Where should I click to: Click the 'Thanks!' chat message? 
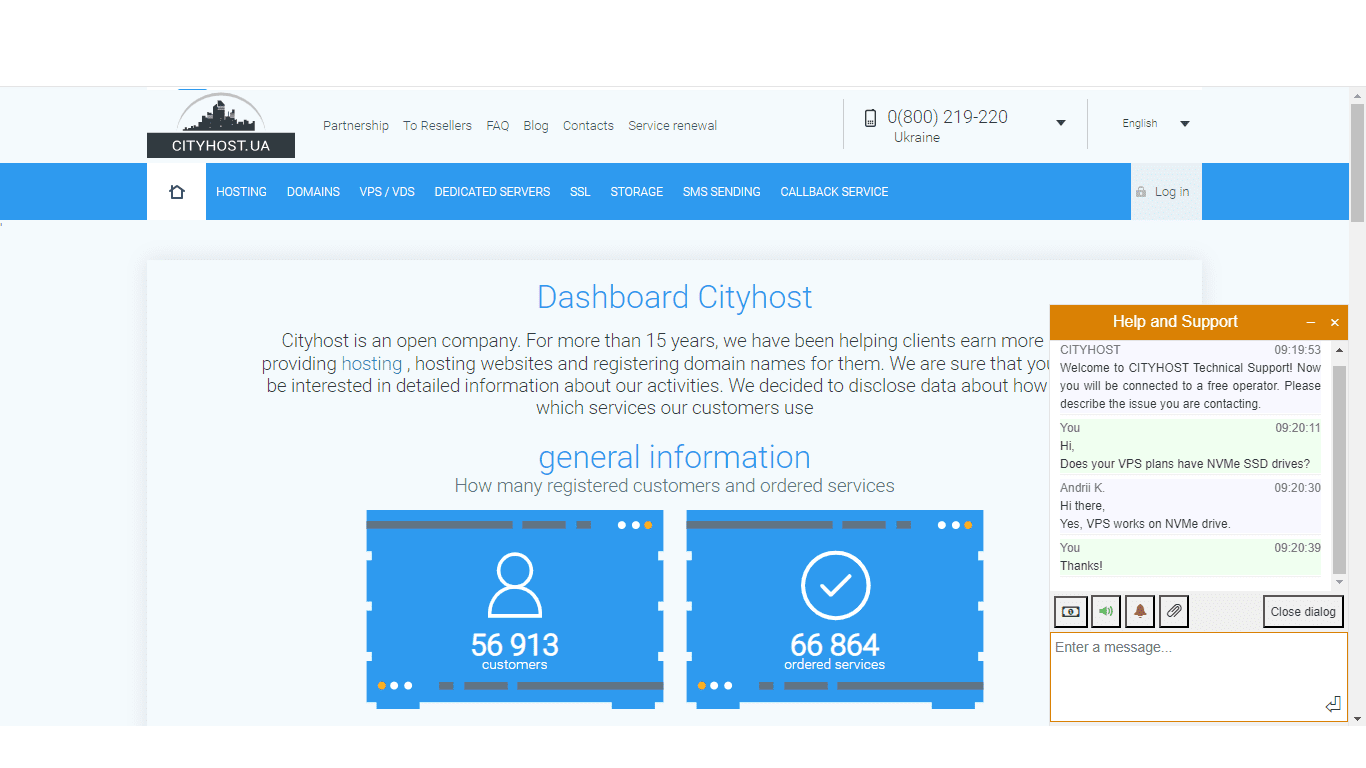(1081, 566)
